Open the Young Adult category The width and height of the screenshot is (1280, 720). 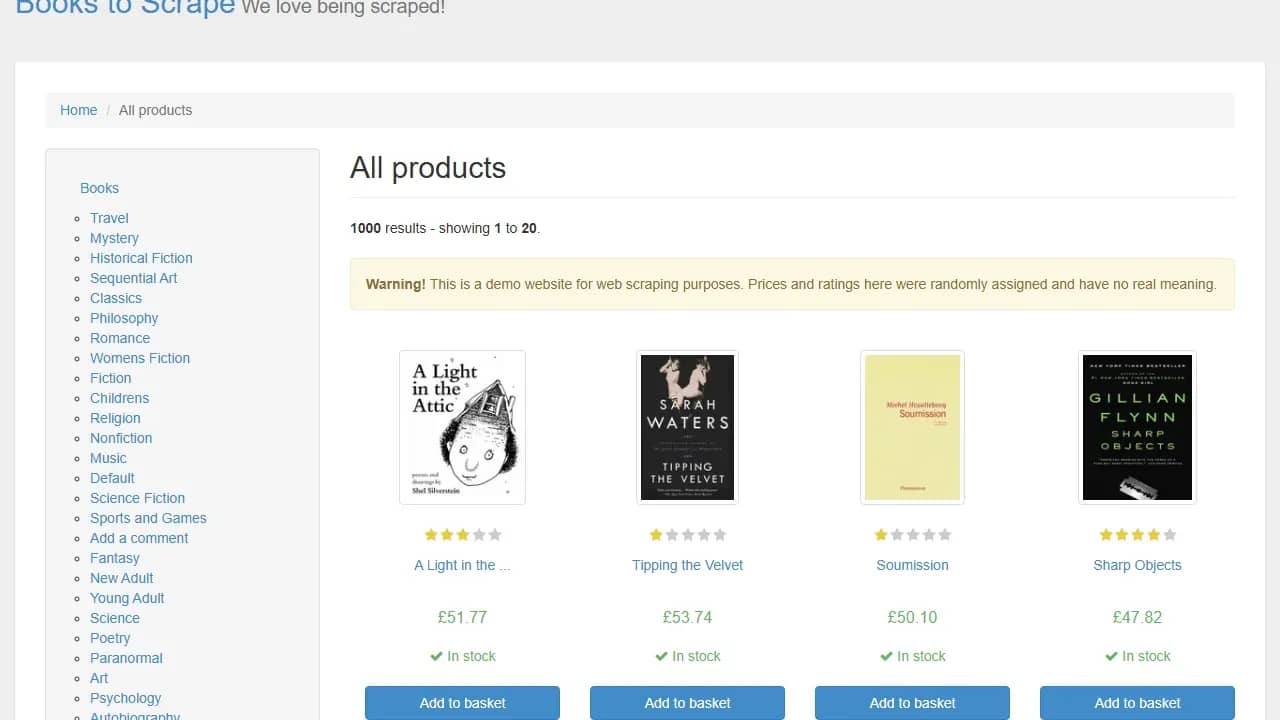[x=127, y=598]
